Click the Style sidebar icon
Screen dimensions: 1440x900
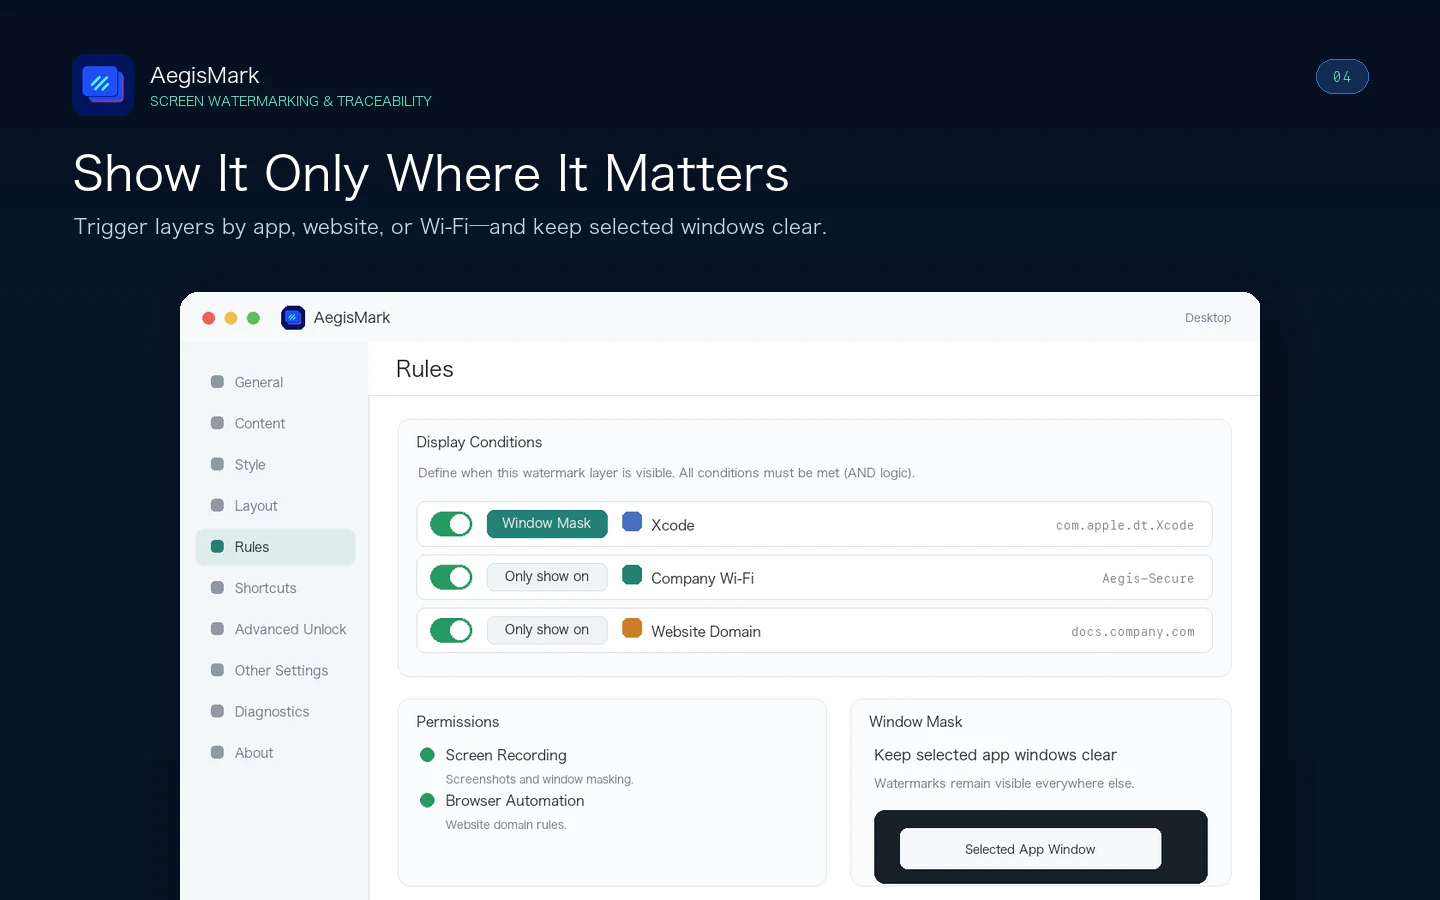tap(217, 464)
